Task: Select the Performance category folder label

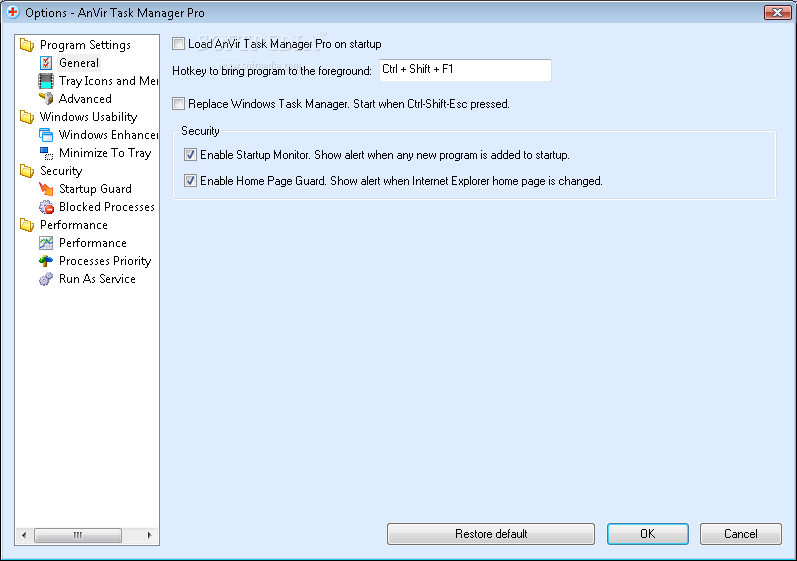Action: point(74,225)
